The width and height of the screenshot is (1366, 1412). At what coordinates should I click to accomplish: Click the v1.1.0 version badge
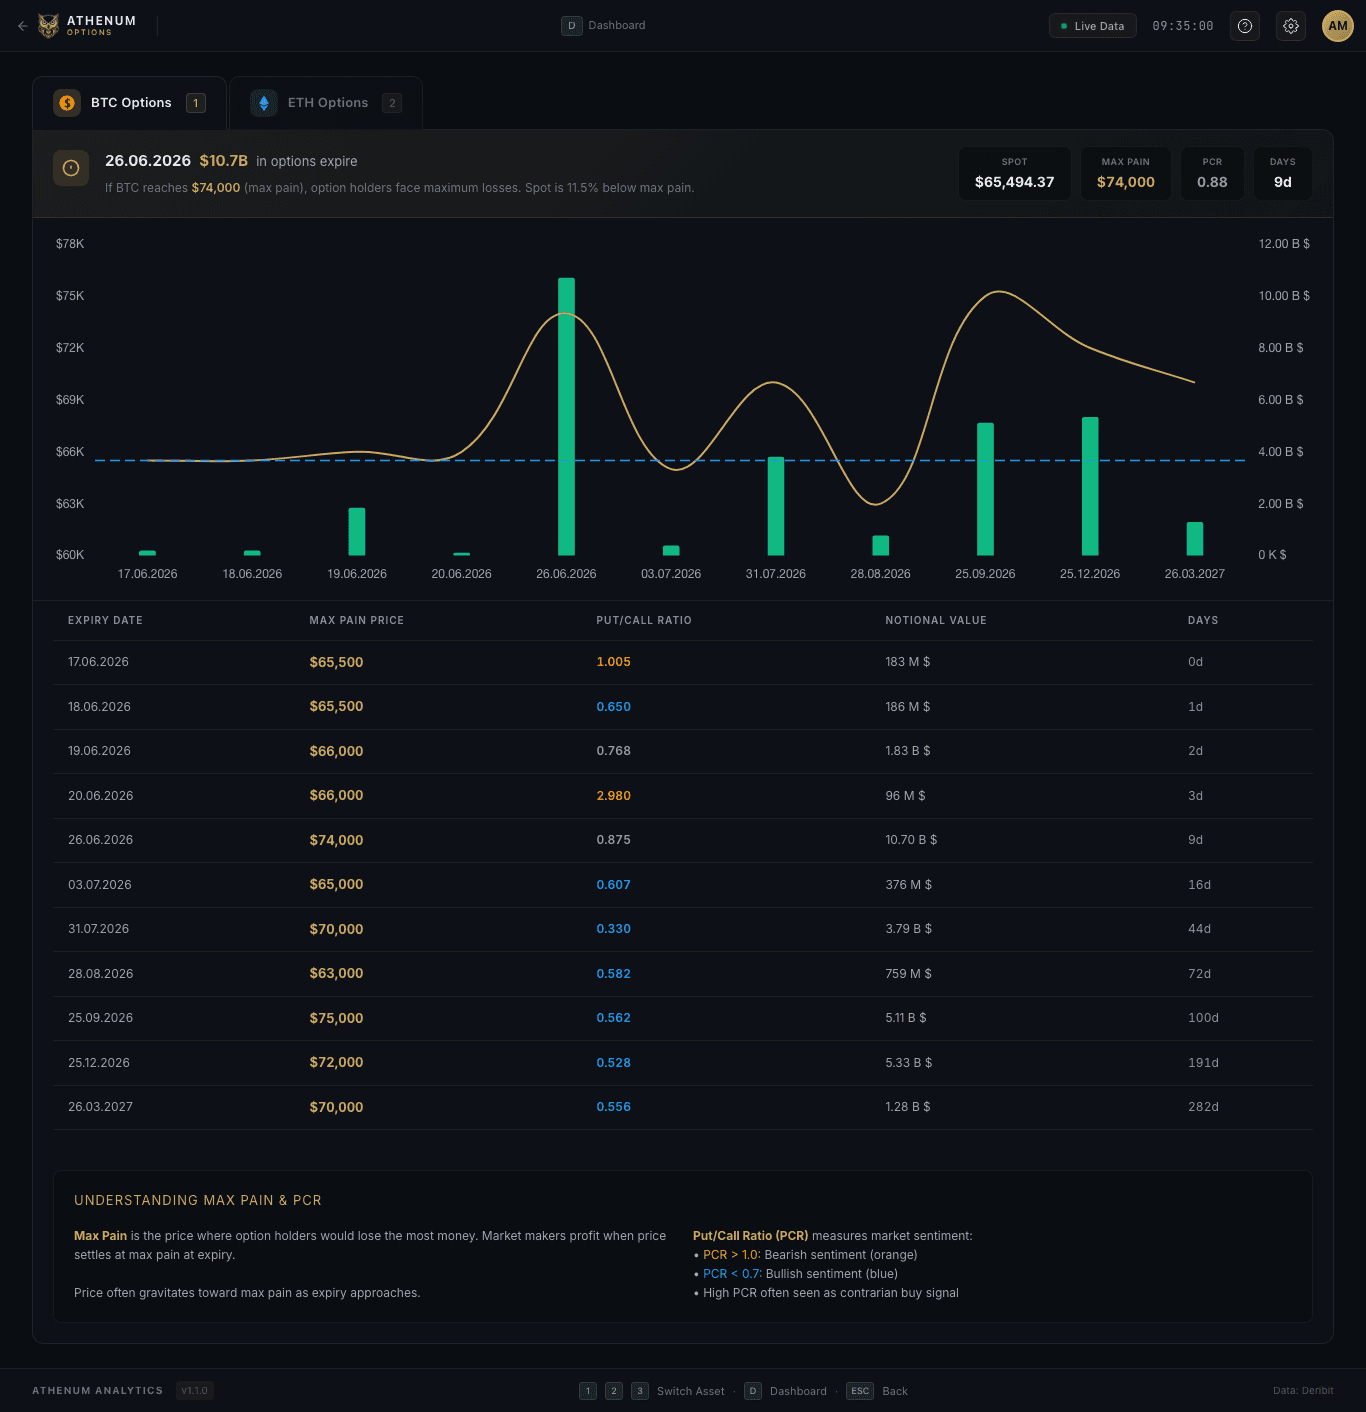(195, 1391)
